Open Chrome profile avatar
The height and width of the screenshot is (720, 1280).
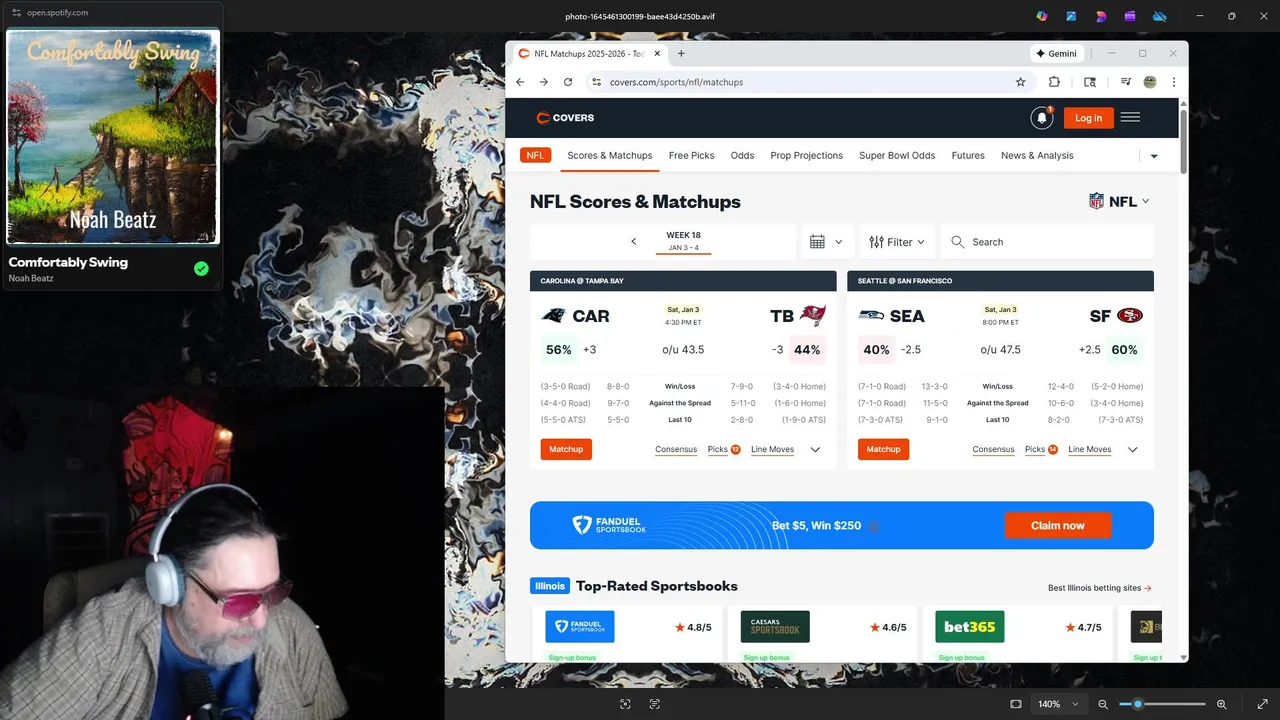pyautogui.click(x=1150, y=82)
